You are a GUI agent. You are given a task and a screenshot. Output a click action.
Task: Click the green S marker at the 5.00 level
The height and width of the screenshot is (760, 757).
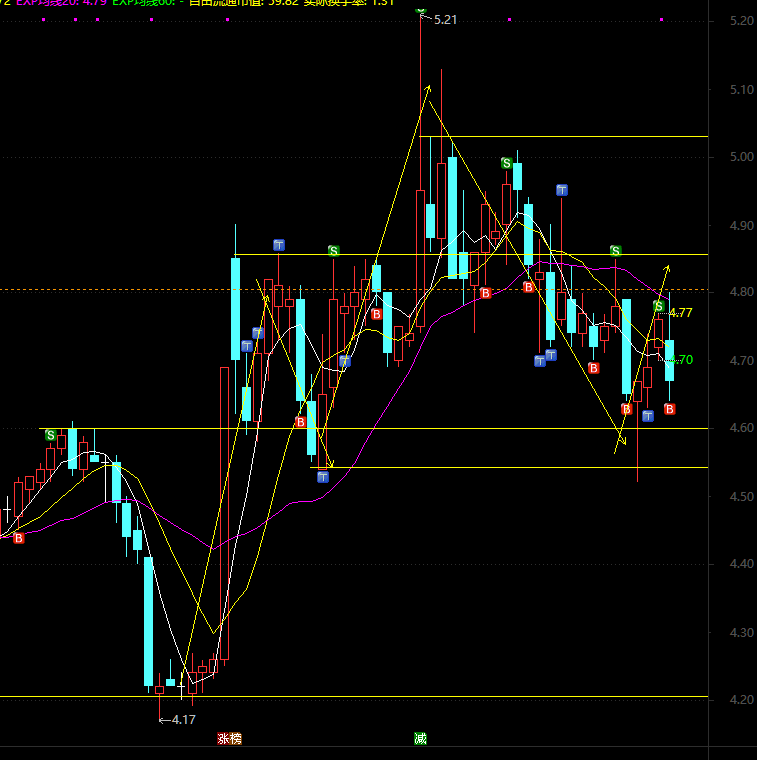pyautogui.click(x=506, y=163)
